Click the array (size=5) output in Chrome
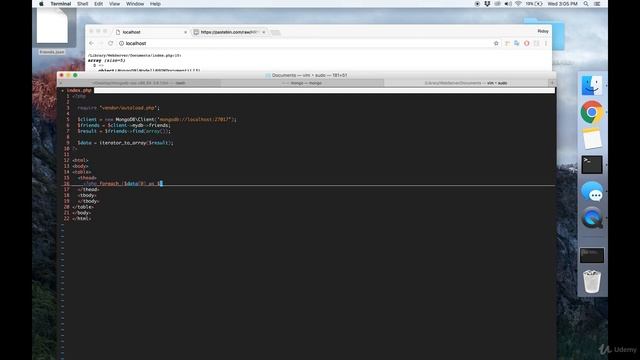The image size is (640, 360). [106, 60]
